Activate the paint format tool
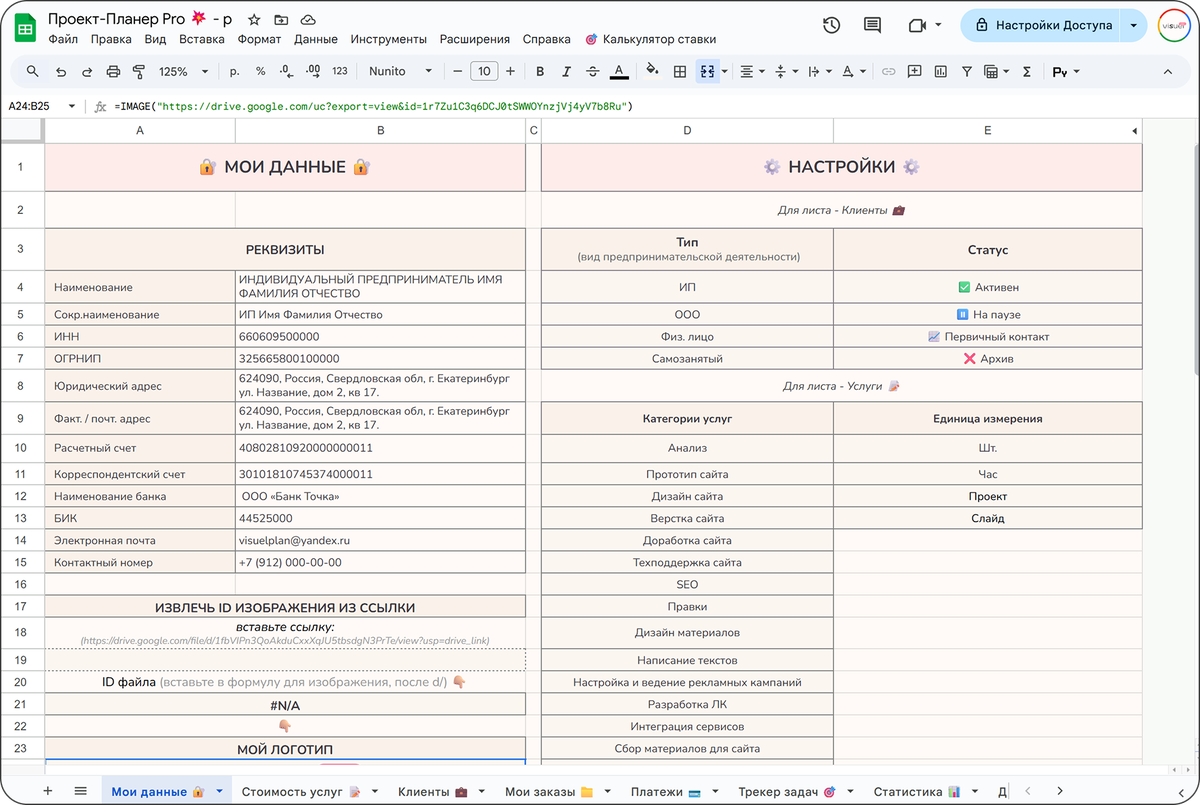 tap(139, 72)
